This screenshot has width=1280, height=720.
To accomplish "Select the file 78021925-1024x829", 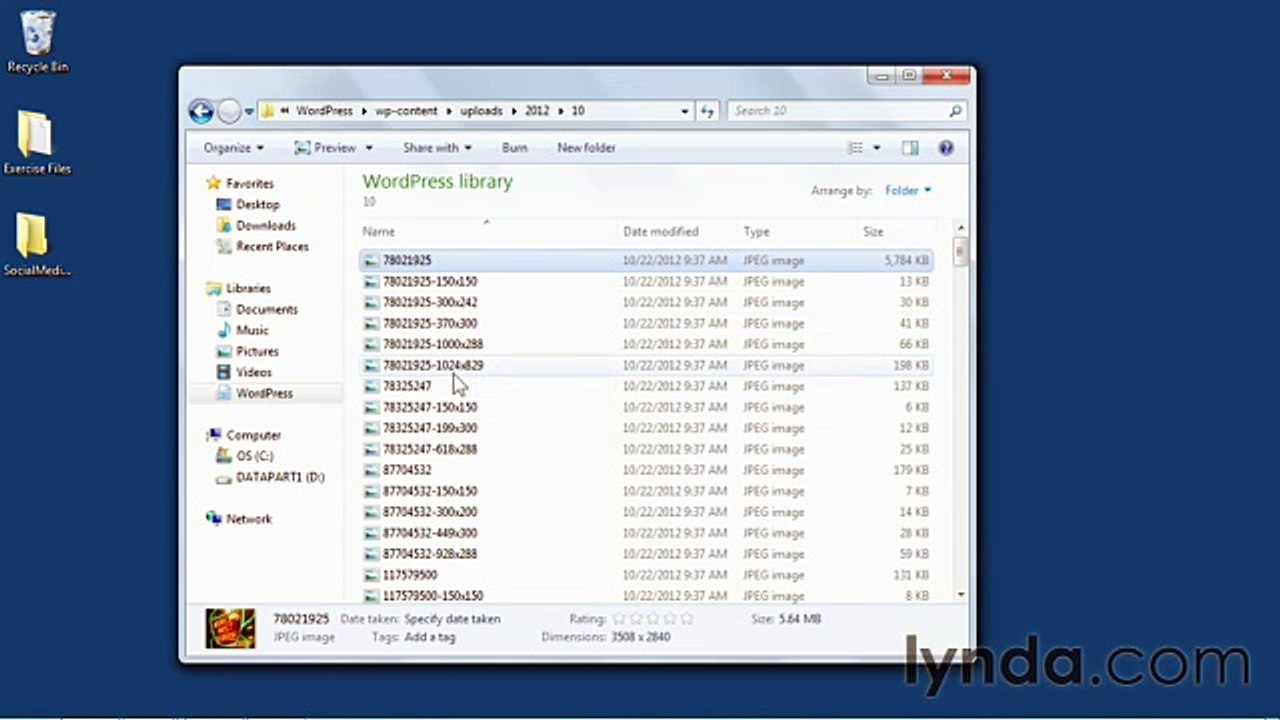I will click(x=646, y=366).
